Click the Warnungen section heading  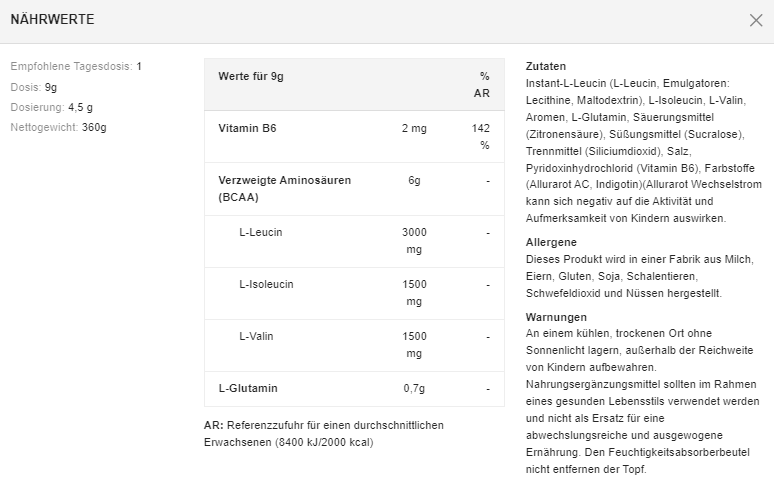[x=556, y=317]
